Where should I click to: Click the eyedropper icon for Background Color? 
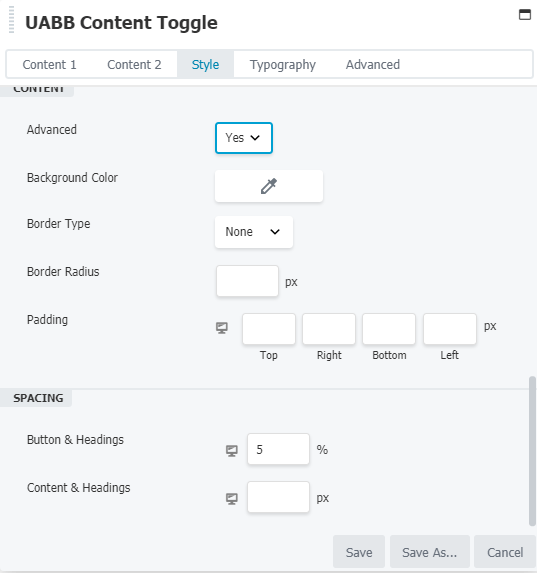[269, 186]
